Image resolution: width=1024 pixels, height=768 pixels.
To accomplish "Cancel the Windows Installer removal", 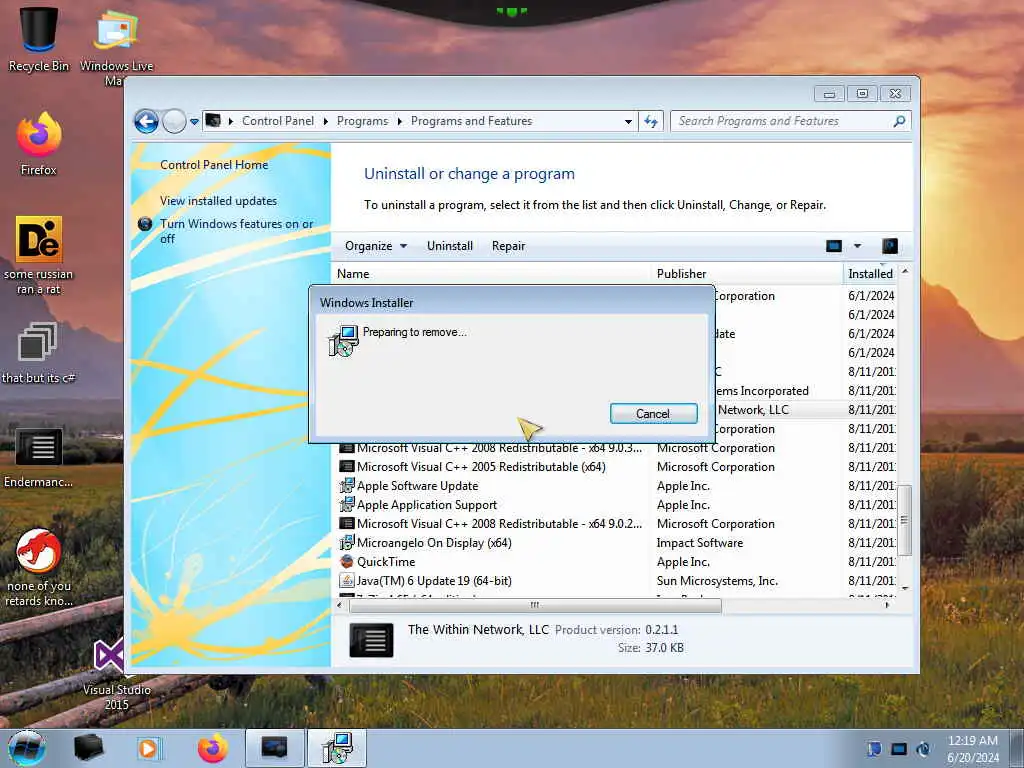I will [653, 413].
